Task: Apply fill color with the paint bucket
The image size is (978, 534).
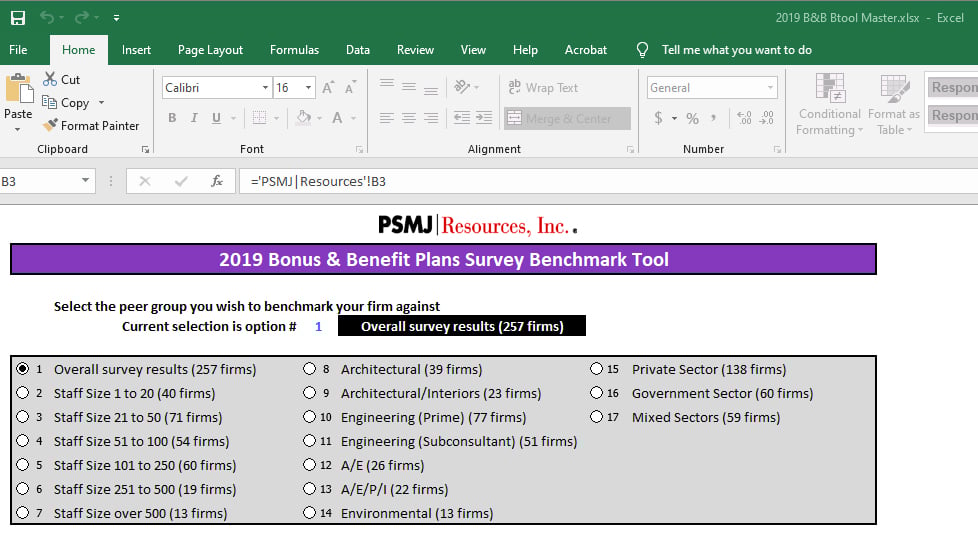Action: (304, 118)
